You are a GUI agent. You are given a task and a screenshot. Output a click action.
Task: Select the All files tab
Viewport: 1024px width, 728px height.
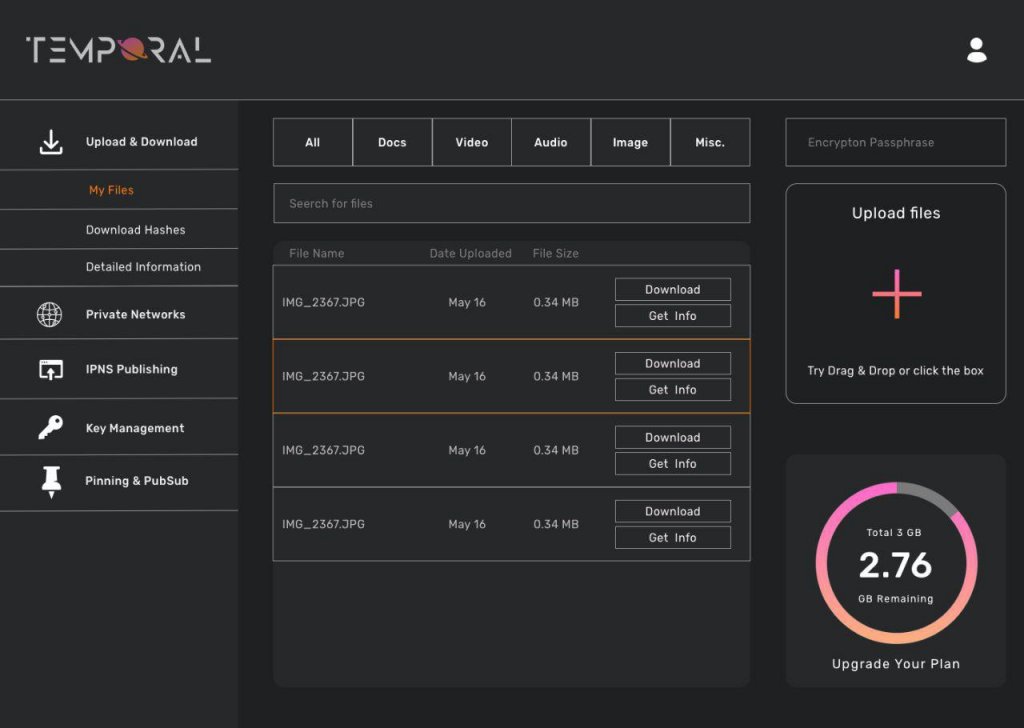(x=312, y=142)
